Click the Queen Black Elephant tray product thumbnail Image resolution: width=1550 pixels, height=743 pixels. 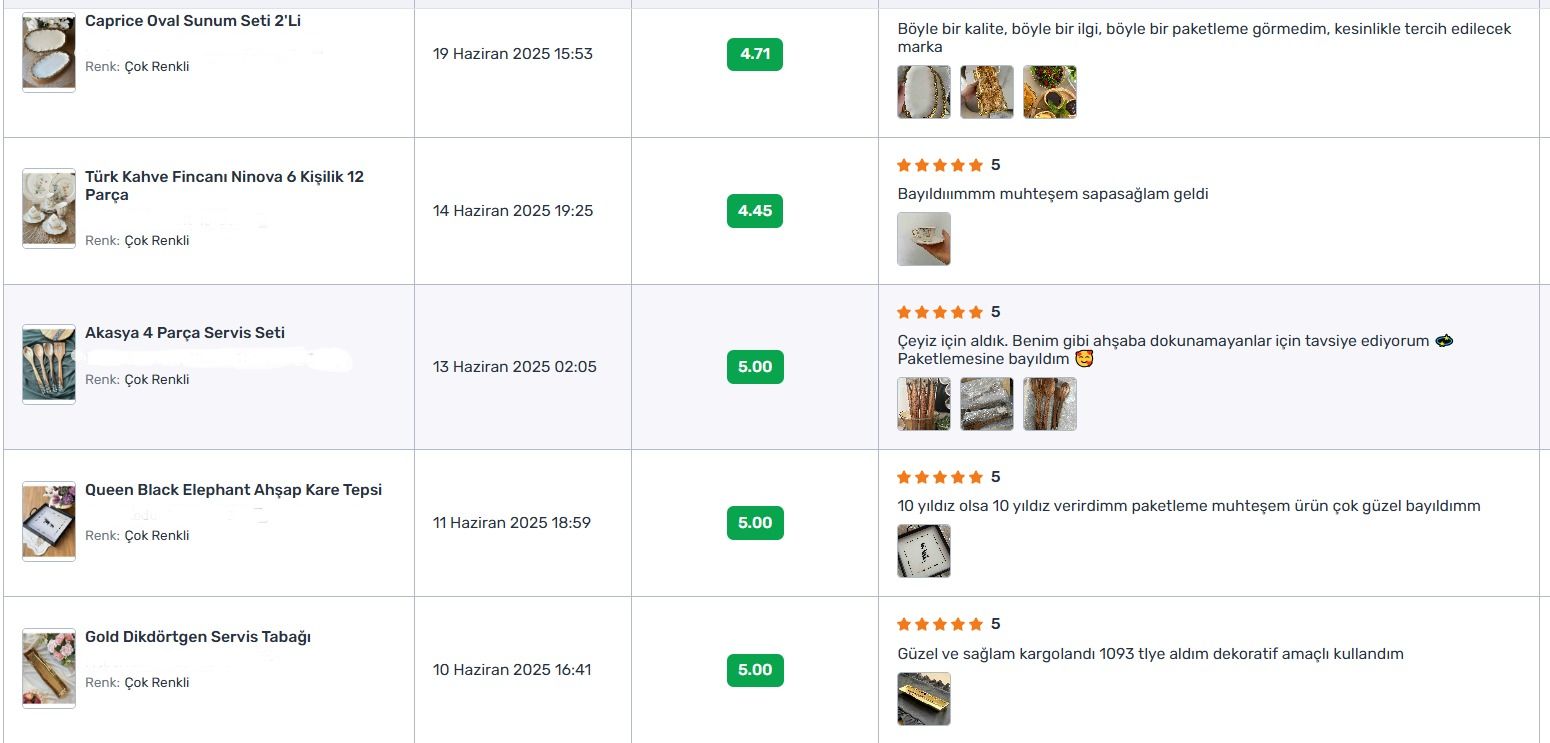49,521
